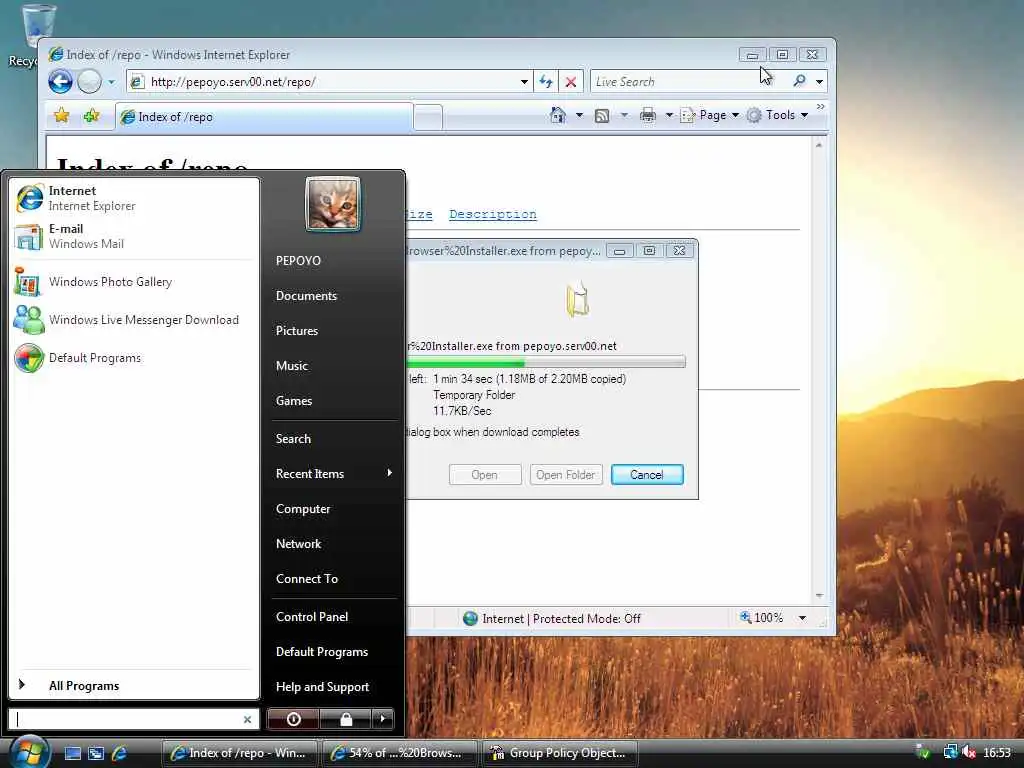Click the IE vertical scrollbar up arrow
The image size is (1024, 768).
(819, 145)
